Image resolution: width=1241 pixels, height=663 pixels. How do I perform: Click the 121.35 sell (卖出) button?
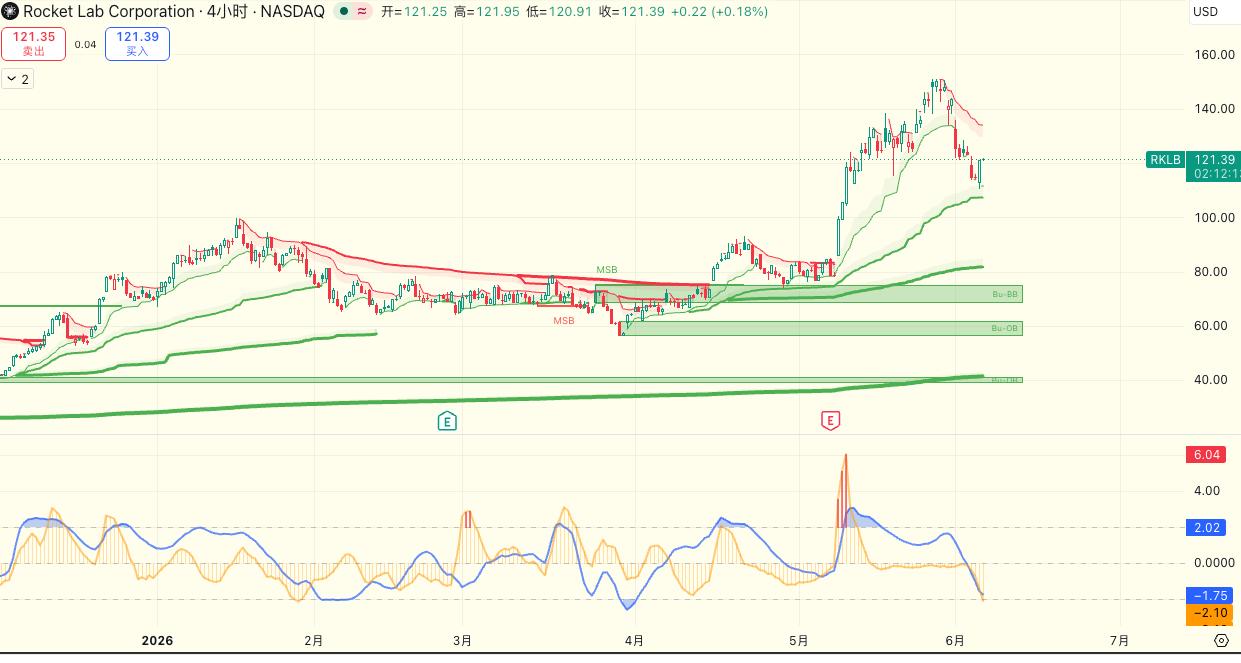point(34,44)
